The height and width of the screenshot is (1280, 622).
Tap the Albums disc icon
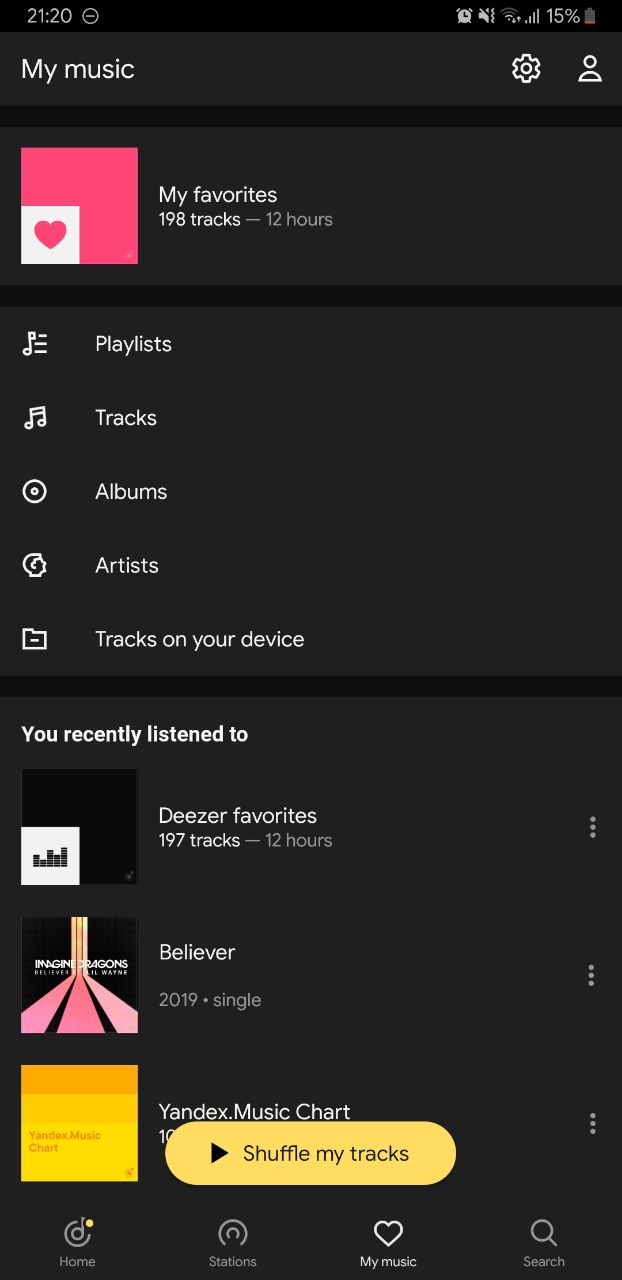35,491
